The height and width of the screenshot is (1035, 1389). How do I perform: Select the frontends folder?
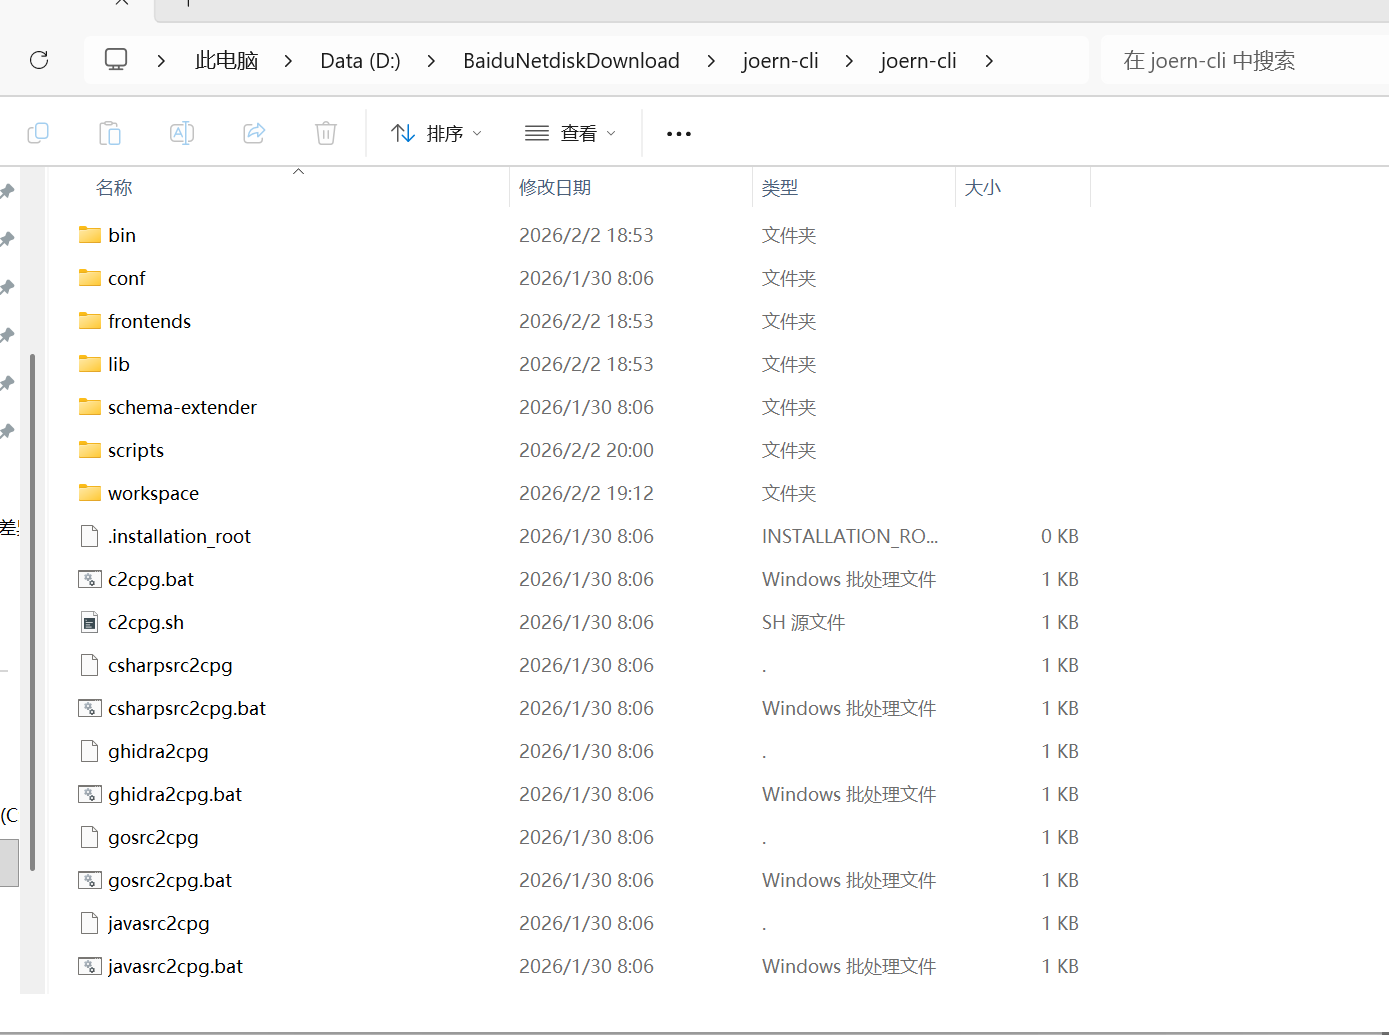[149, 321]
